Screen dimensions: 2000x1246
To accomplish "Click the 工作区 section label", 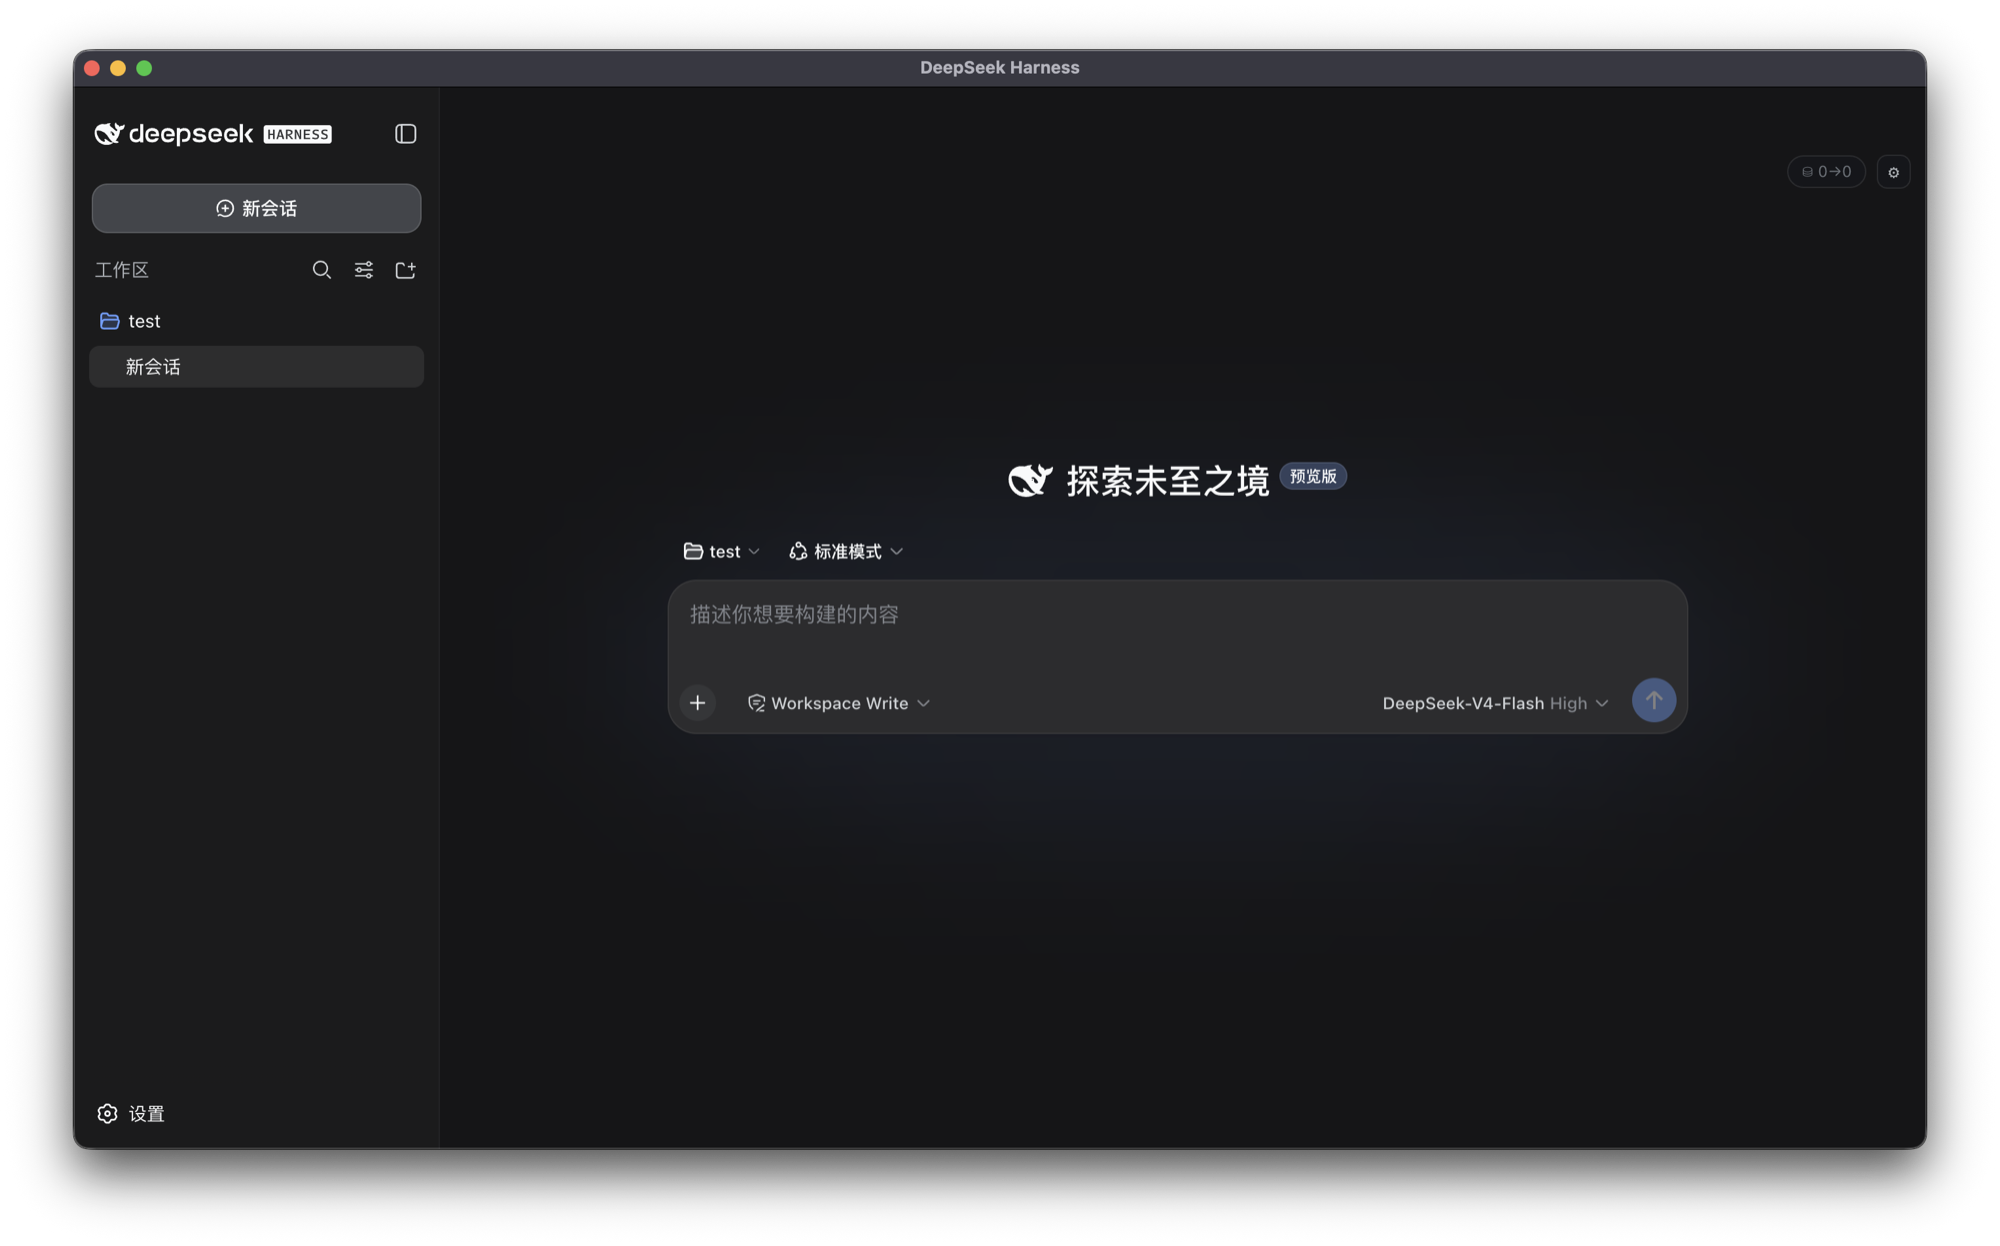I will coord(122,270).
